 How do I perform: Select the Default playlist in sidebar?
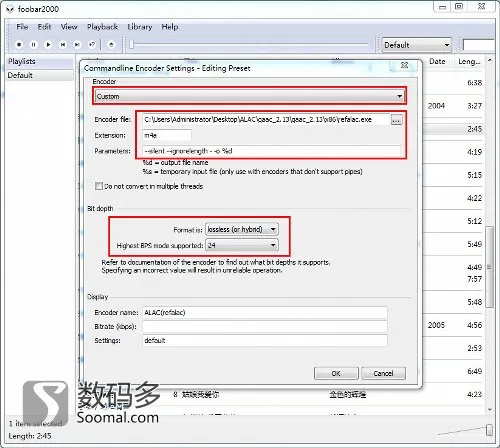(x=39, y=75)
